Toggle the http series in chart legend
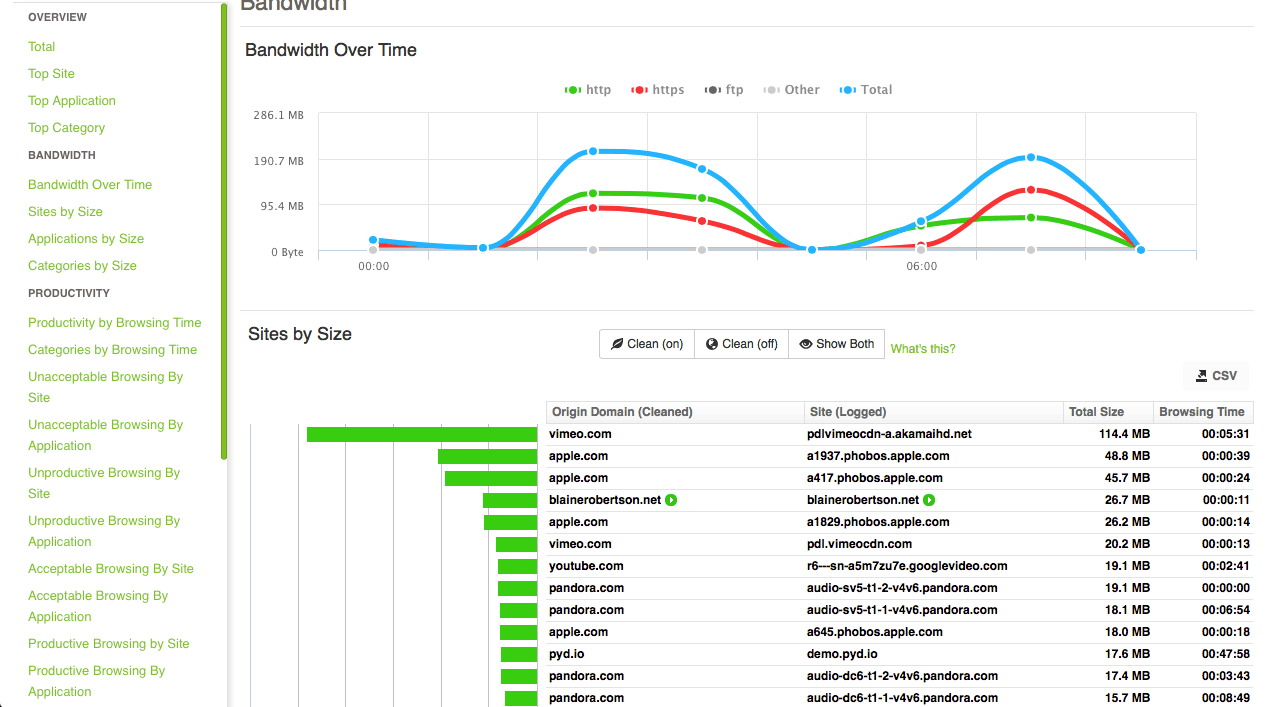Image resolution: width=1274 pixels, height=707 pixels. pos(588,90)
